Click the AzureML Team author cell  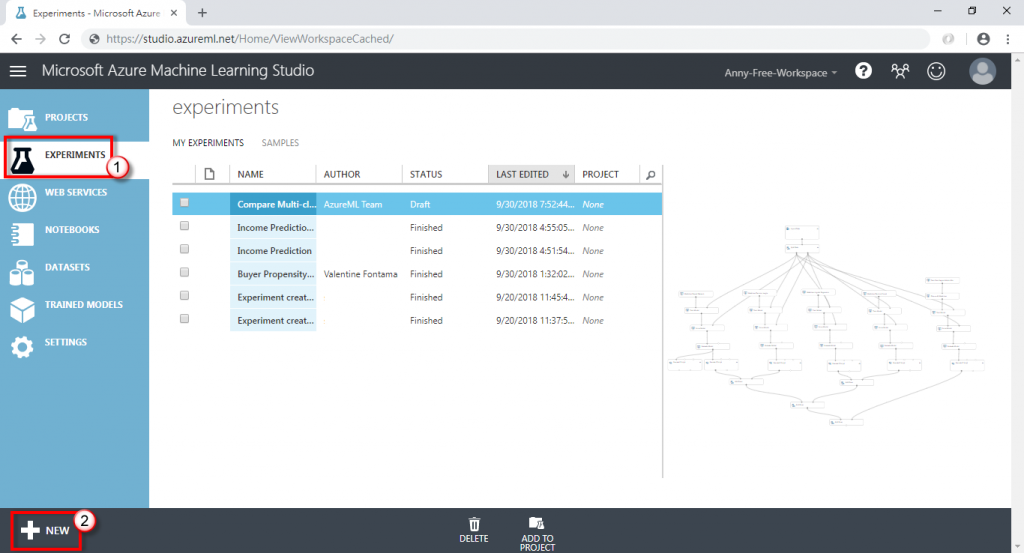click(353, 204)
